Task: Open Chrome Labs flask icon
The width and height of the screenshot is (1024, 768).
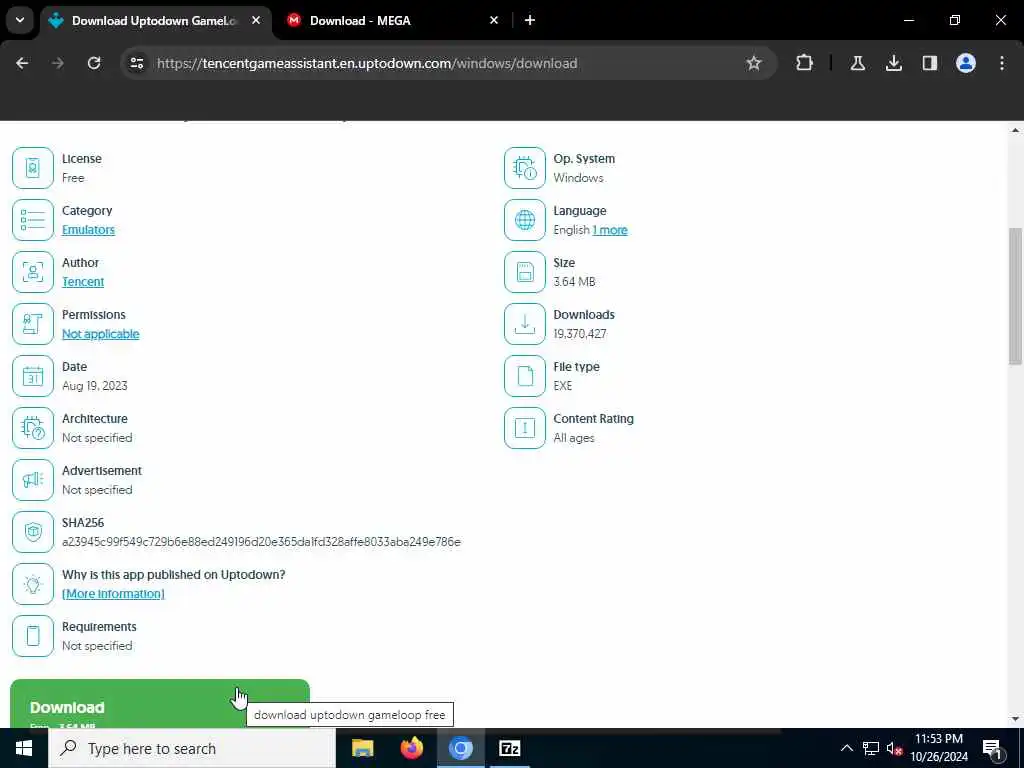Action: 857,63
